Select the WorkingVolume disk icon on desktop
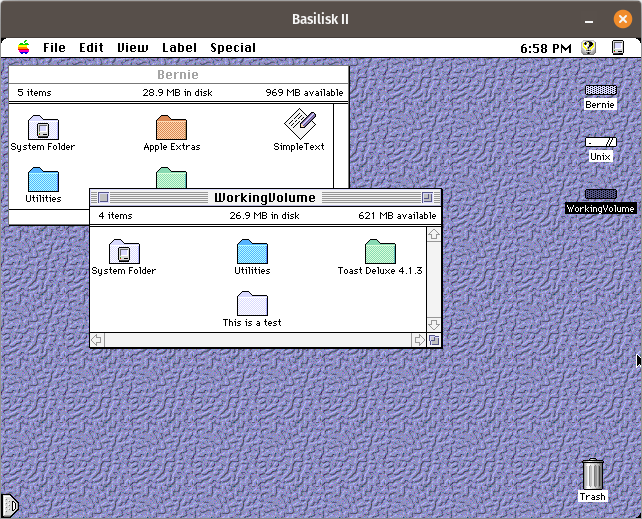 pos(600,194)
